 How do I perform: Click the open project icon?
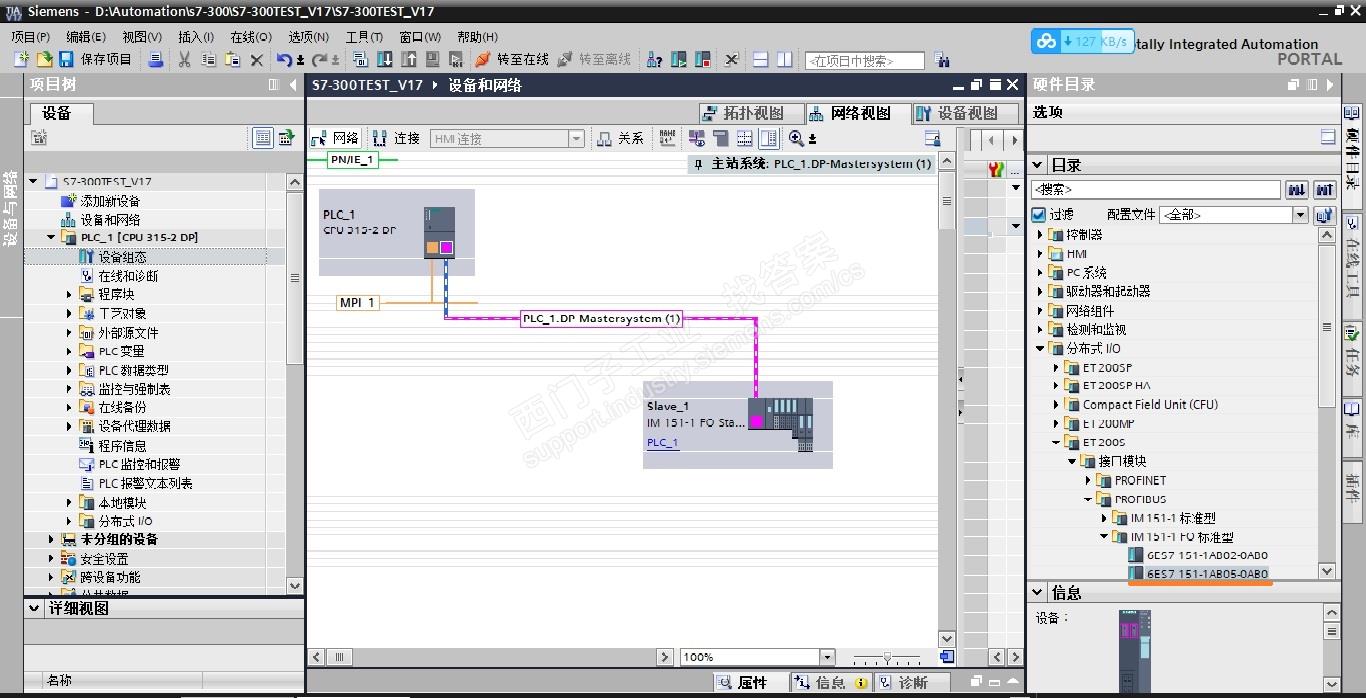click(x=43, y=60)
